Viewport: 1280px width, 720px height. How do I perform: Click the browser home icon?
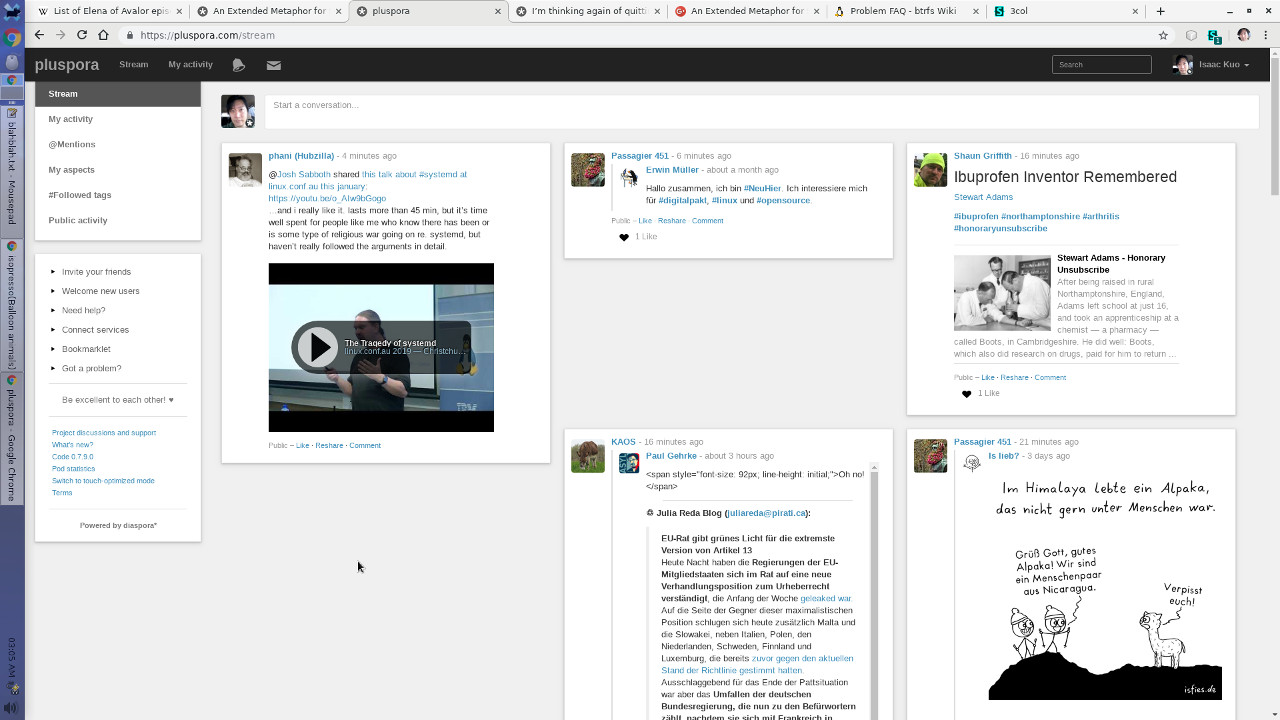click(103, 35)
